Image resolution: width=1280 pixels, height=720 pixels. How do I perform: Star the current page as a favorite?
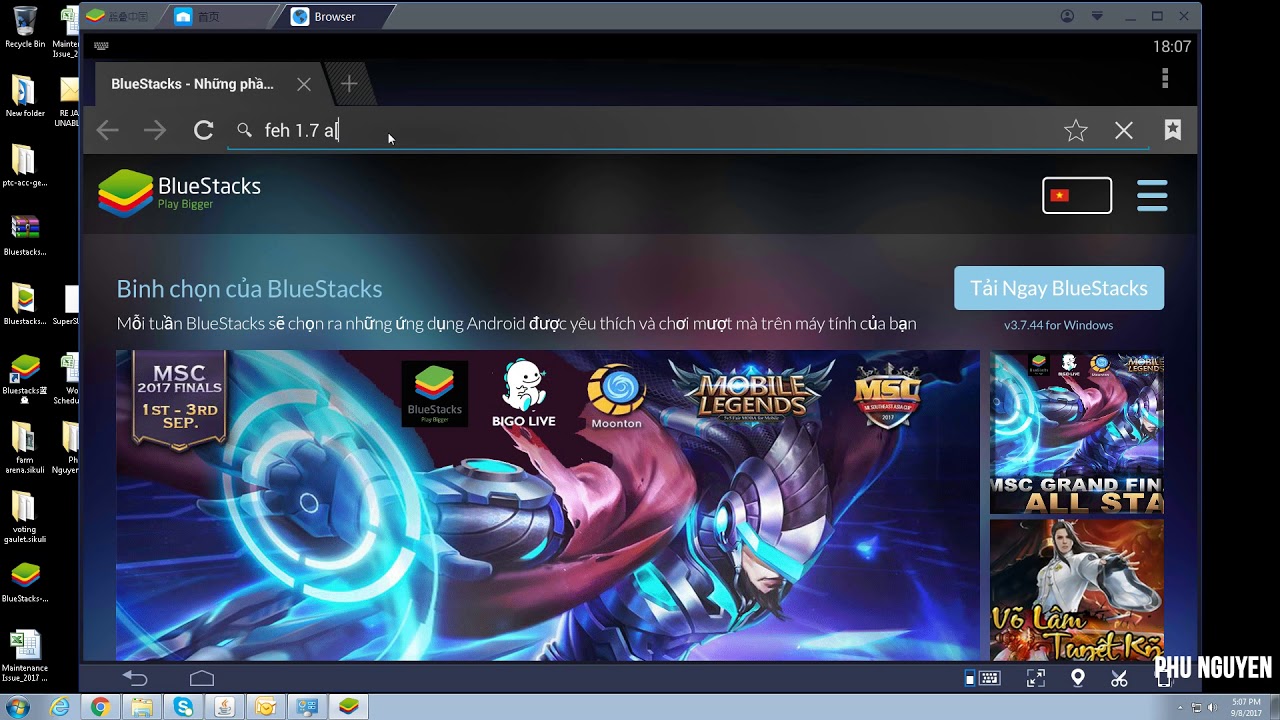[1076, 131]
